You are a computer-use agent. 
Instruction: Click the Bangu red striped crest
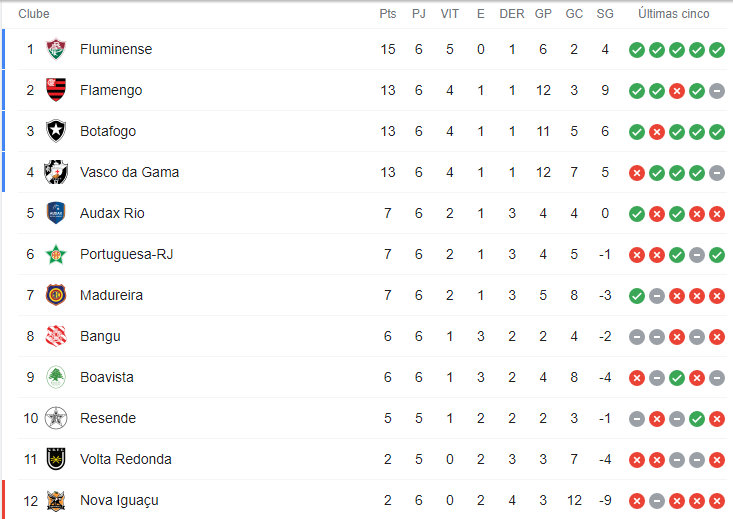(x=56, y=336)
